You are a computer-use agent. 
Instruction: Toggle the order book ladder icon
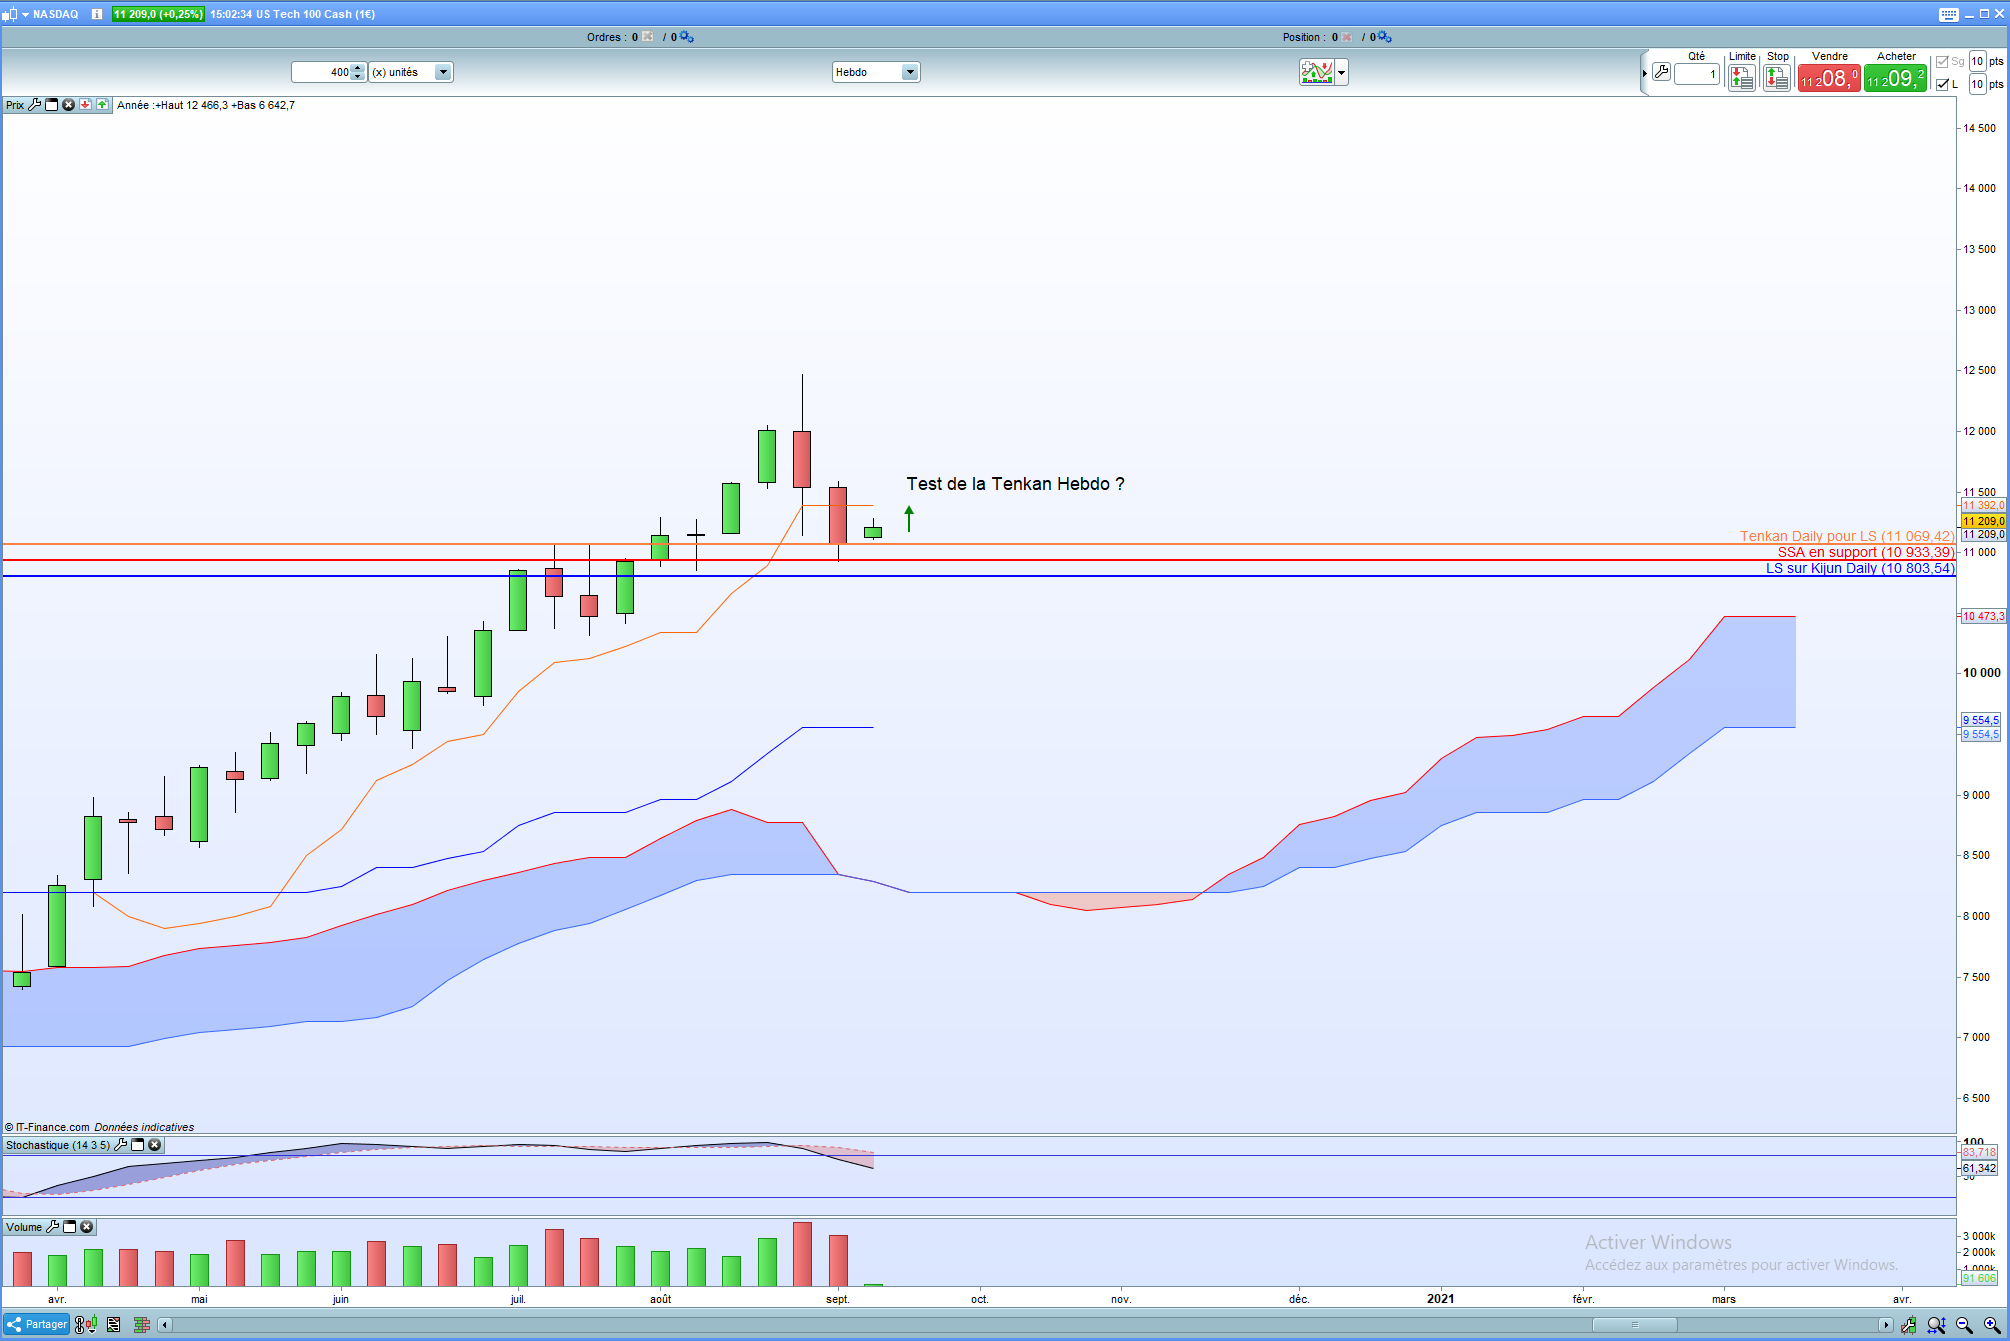(x=142, y=1325)
